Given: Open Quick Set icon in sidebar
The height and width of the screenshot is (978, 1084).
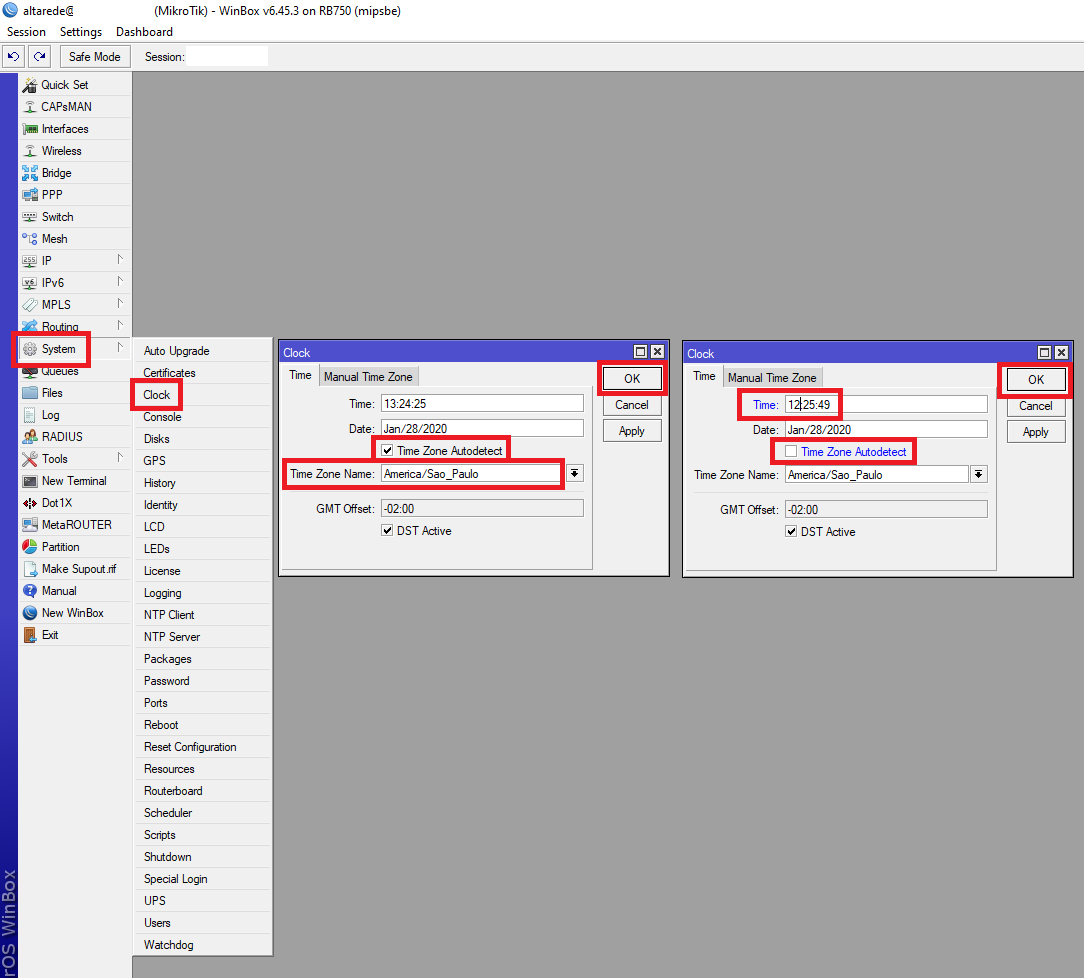Looking at the screenshot, I should [x=30, y=85].
